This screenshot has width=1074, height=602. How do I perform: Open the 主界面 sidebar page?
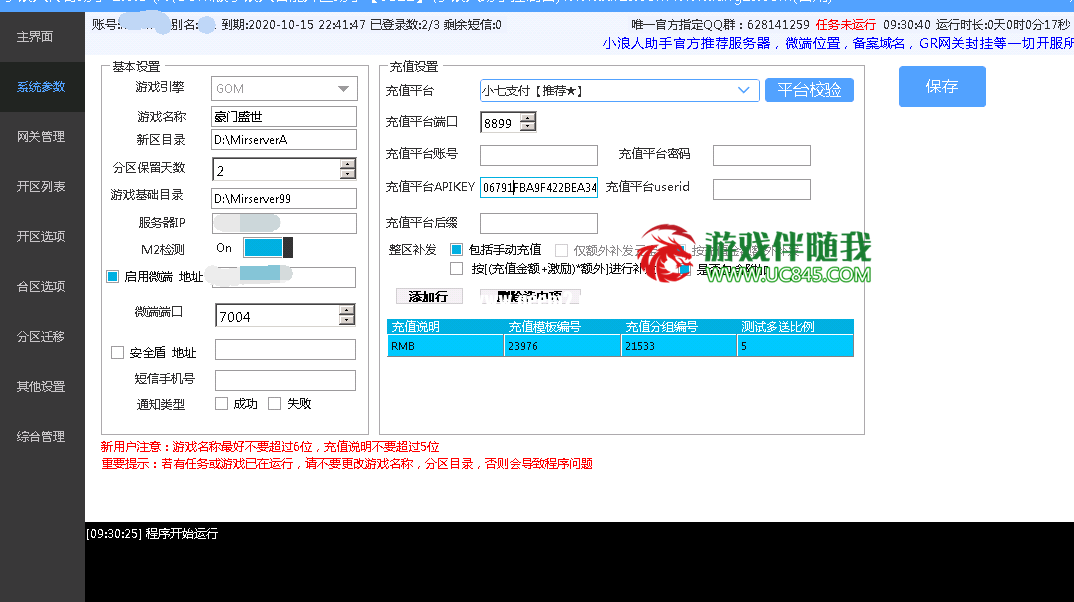click(35, 36)
